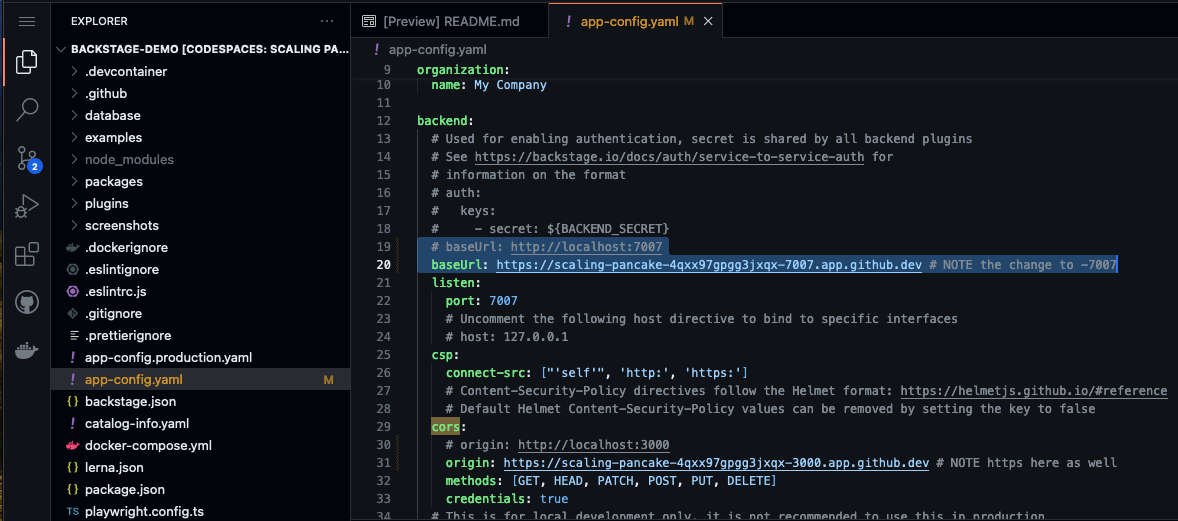
Task: Click app-config.yaml breadcrumb above the editor
Action: [437, 50]
